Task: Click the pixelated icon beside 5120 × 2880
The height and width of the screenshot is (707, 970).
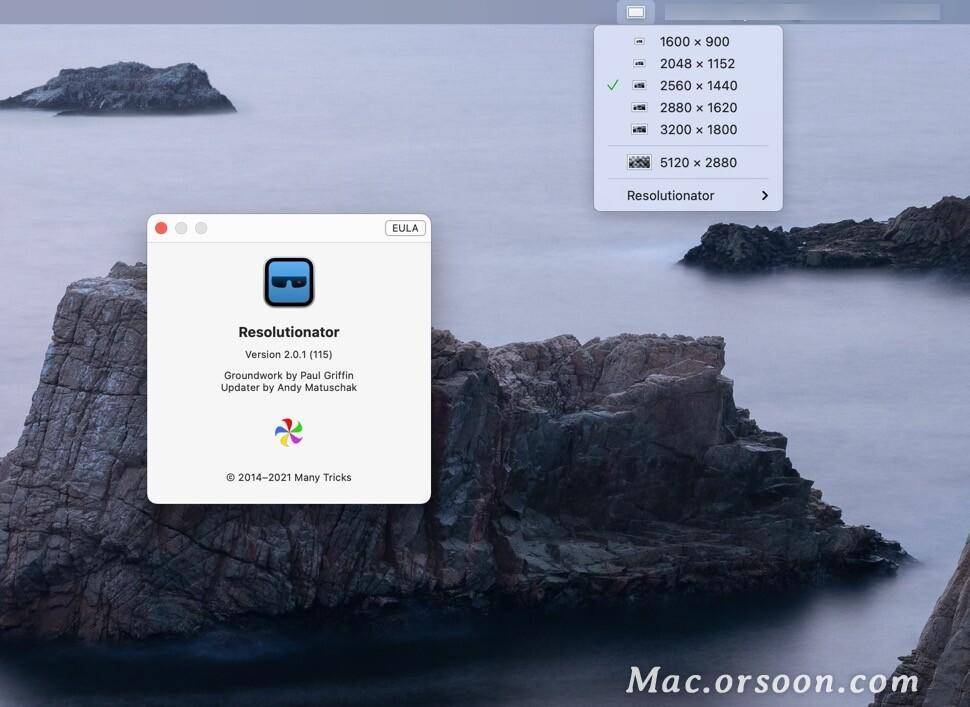Action: 639,162
